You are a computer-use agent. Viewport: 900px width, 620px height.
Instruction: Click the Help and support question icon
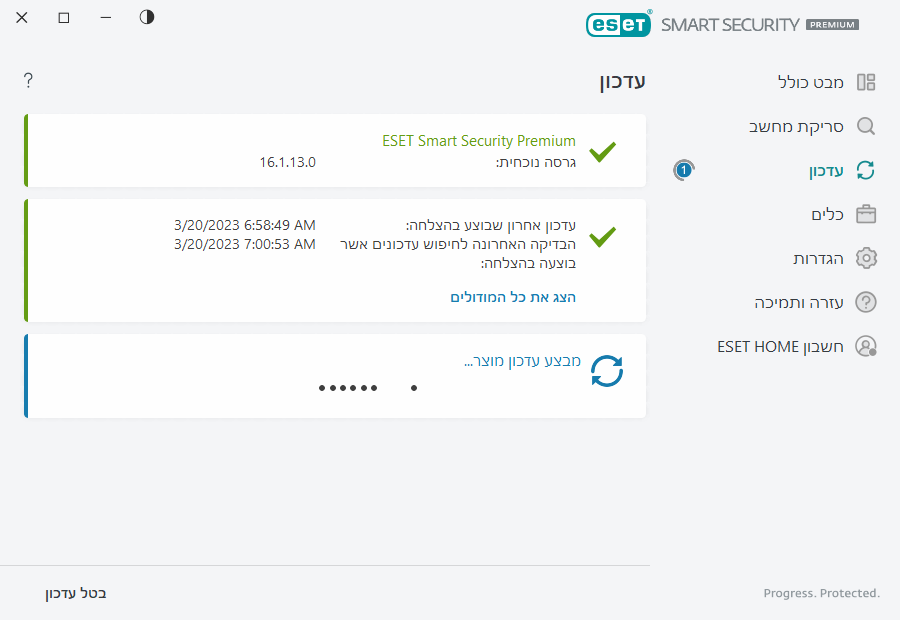[866, 302]
